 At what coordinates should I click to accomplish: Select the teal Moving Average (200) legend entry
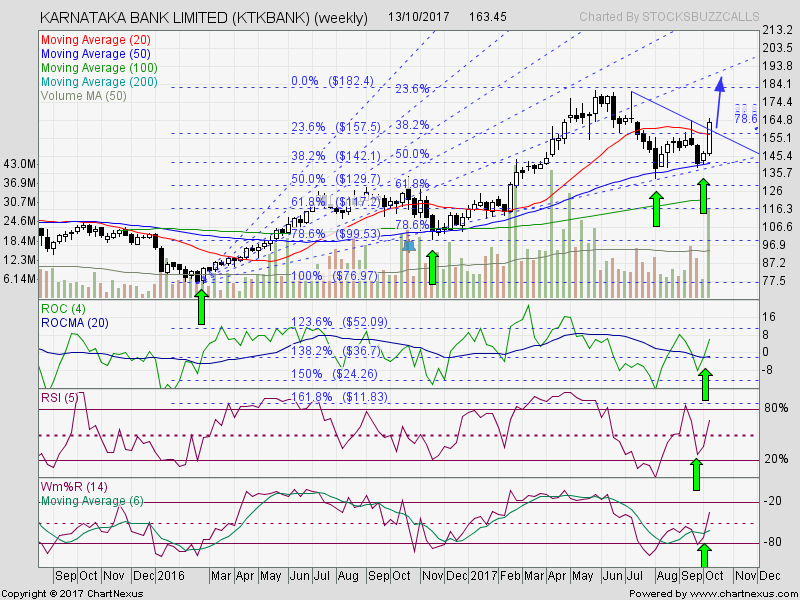click(x=99, y=82)
